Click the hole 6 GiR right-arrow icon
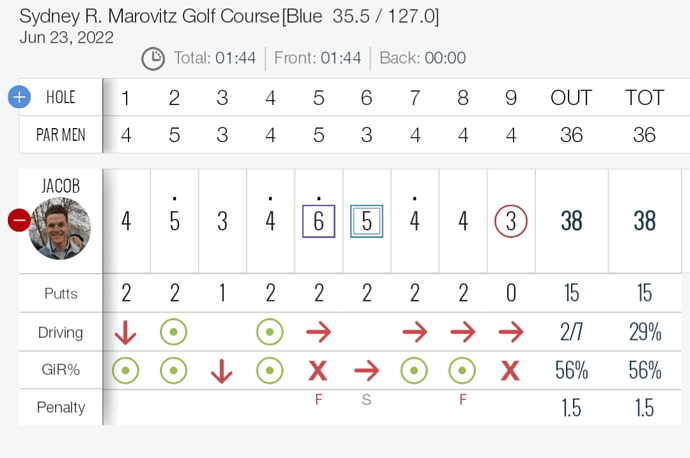The width and height of the screenshot is (690, 458). 367,370
